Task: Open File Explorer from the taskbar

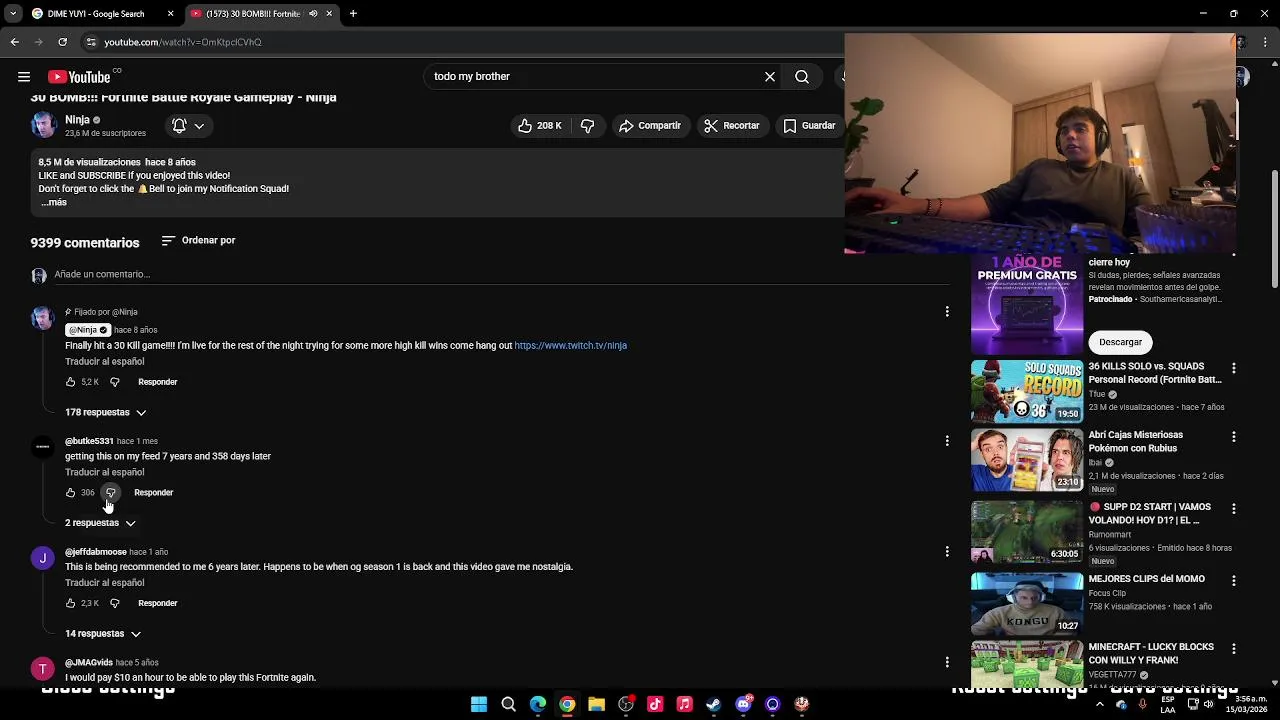Action: [x=596, y=704]
